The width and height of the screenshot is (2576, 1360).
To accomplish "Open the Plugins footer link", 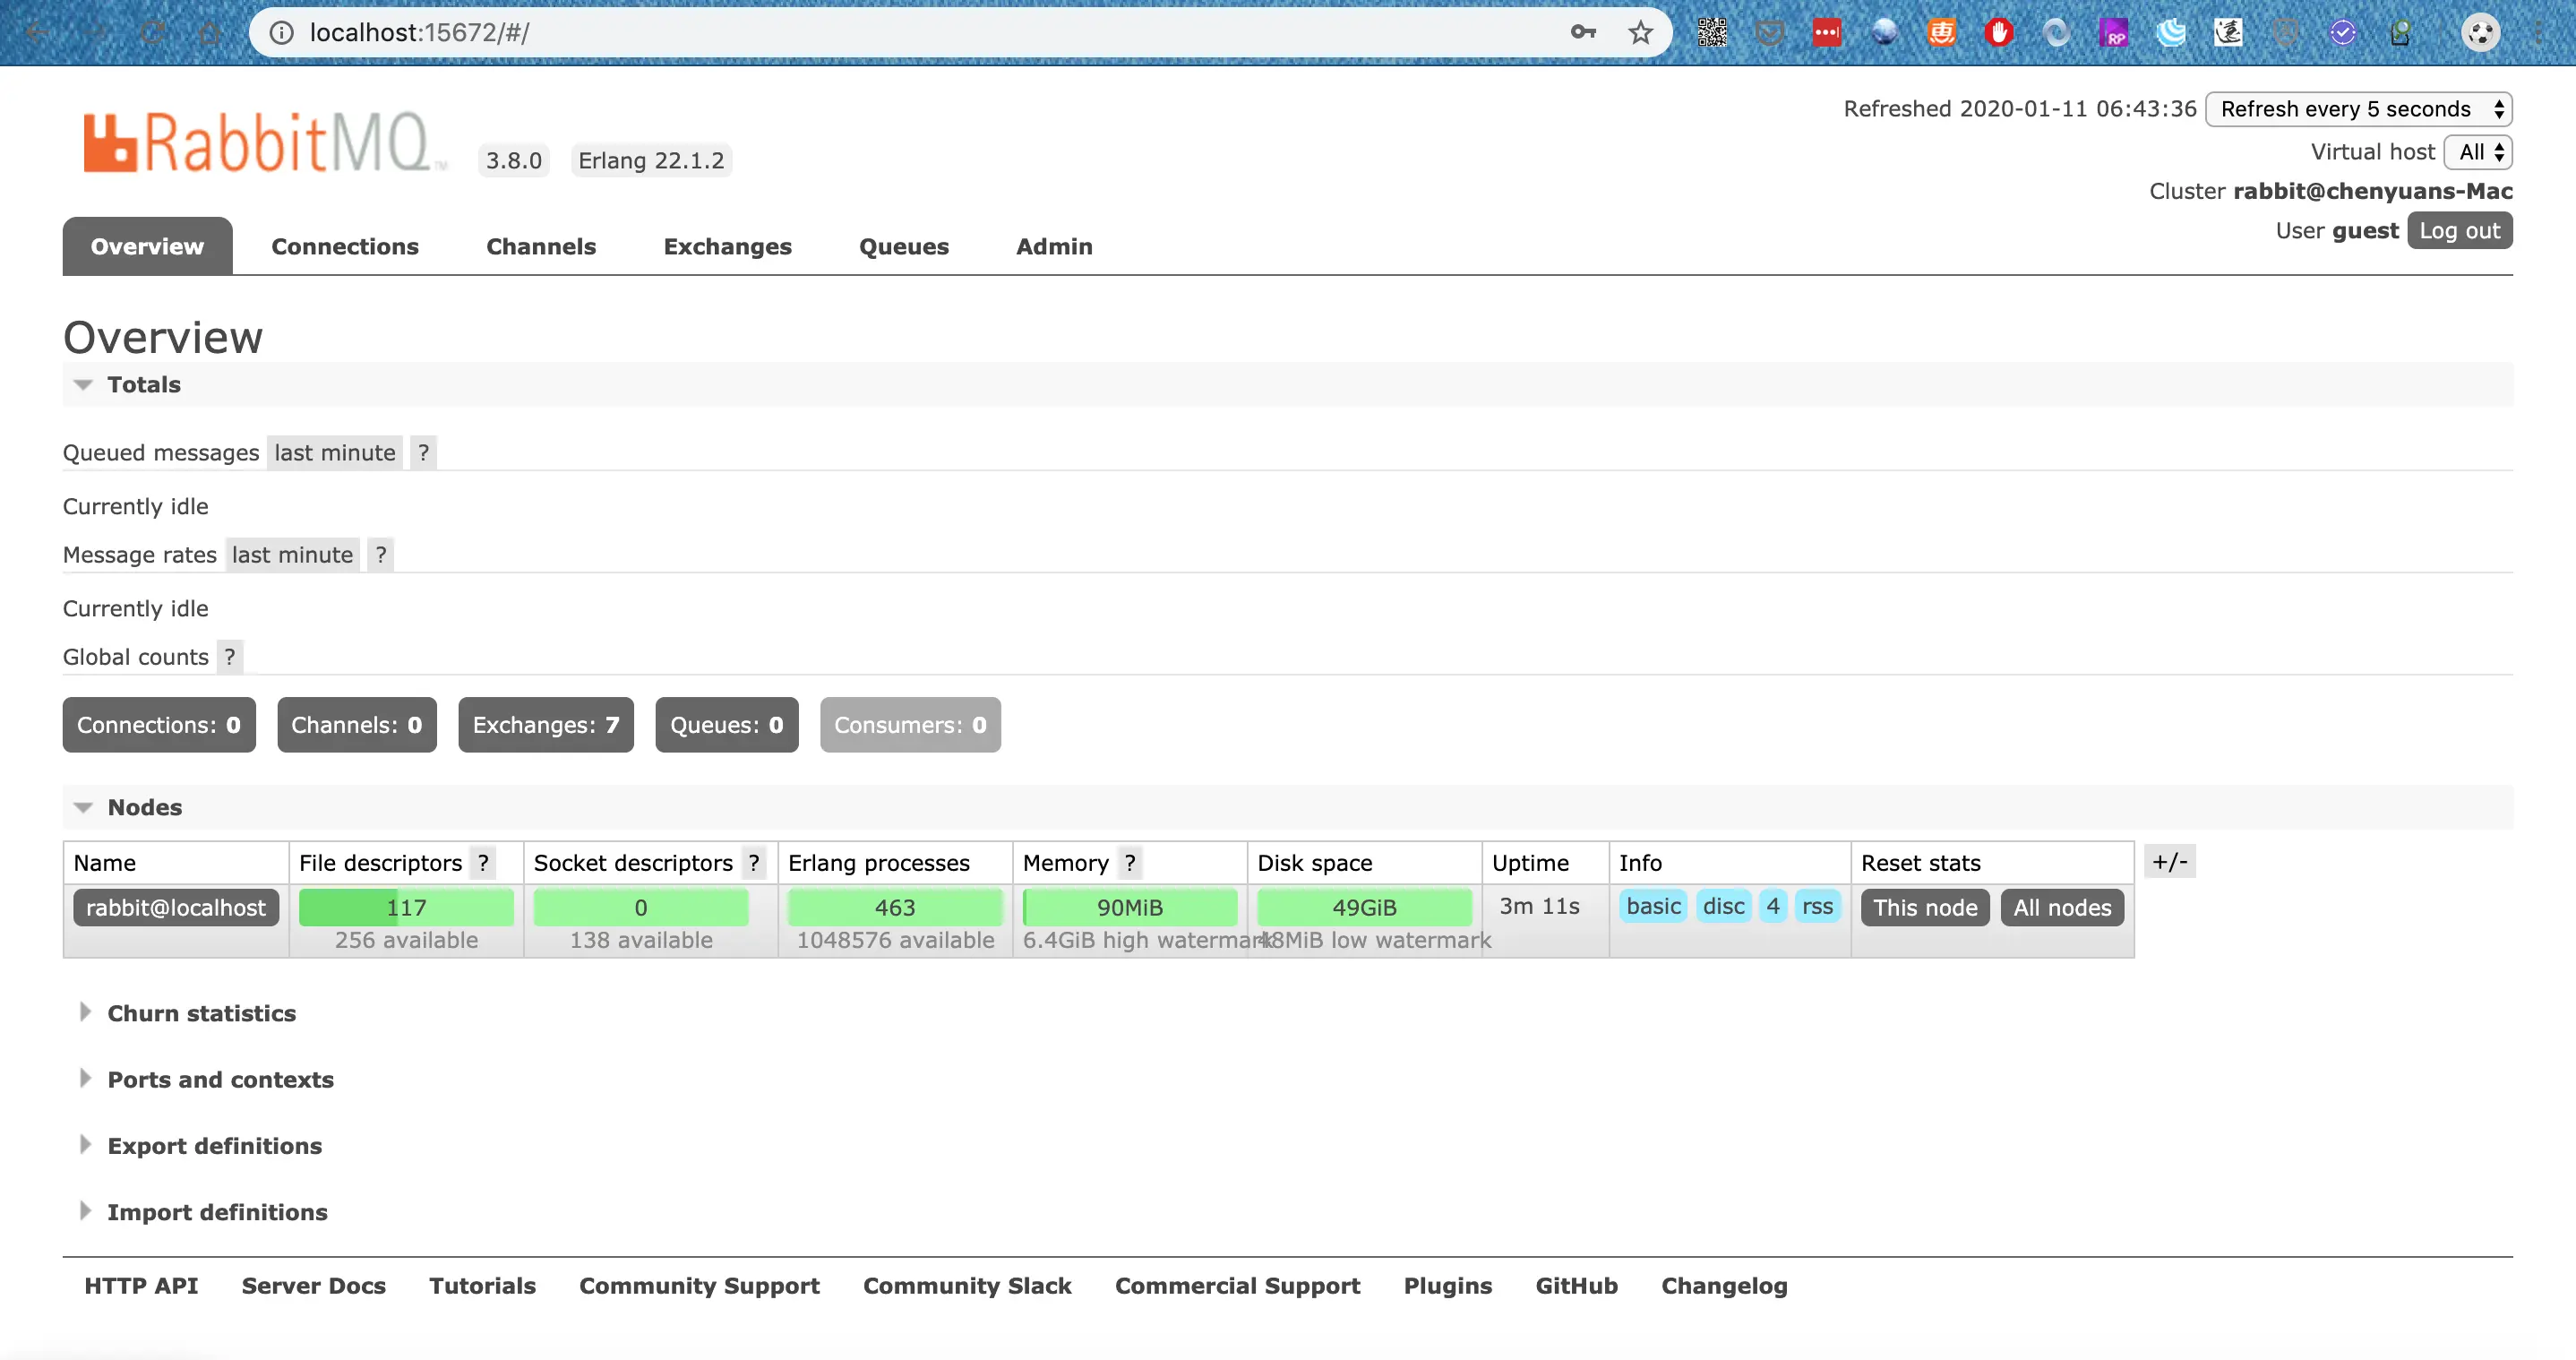I will [1448, 1286].
